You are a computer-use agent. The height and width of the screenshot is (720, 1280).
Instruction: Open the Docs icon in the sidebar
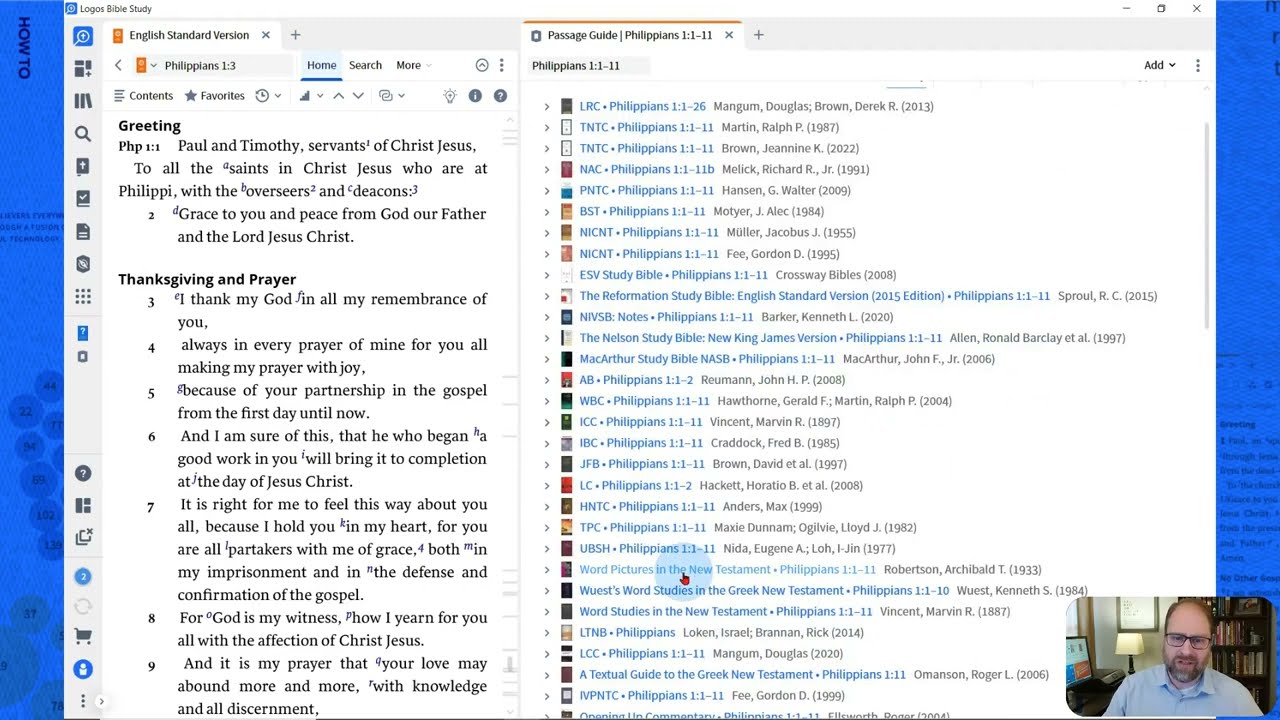[x=83, y=232]
